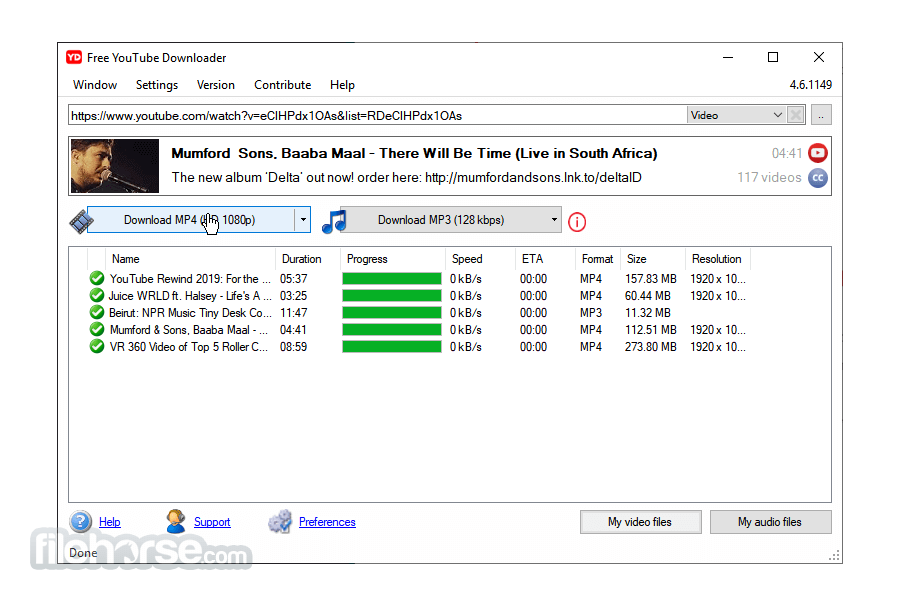Click the YouTube URL input field
This screenshot has width=900, height=600.
[x=377, y=115]
